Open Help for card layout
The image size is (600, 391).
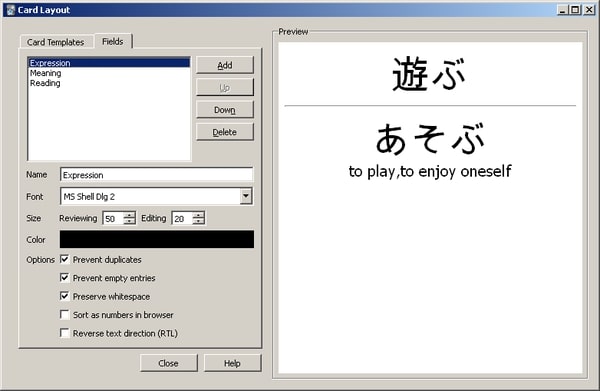(232, 363)
